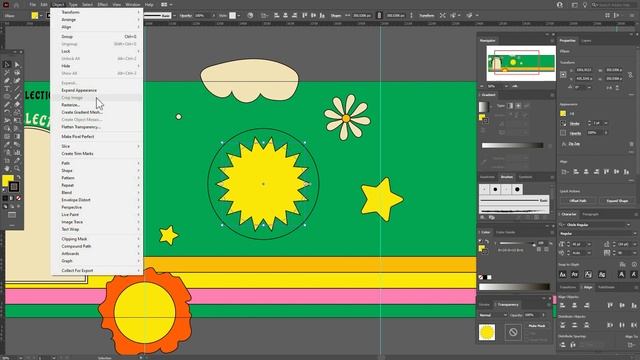The image size is (640, 360).
Task: Select the Zoom tool
Action: pos(17,168)
